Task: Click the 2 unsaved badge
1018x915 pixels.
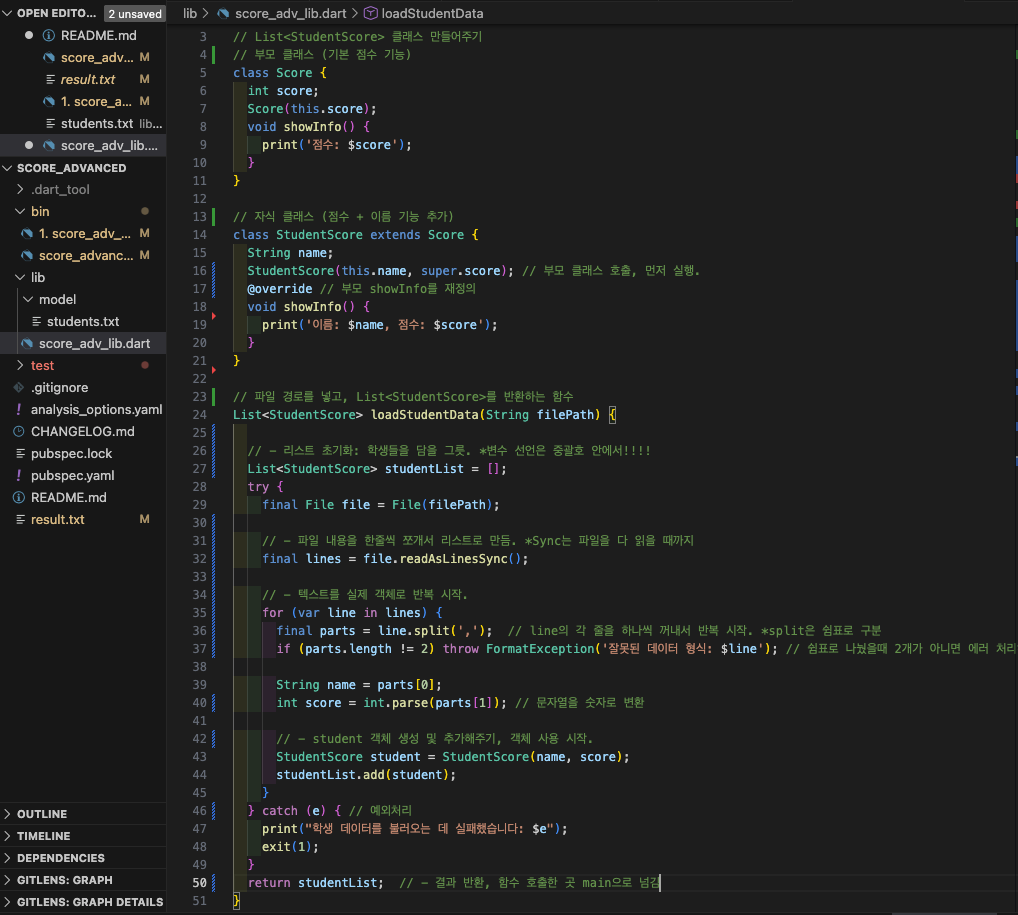Action: coord(134,14)
